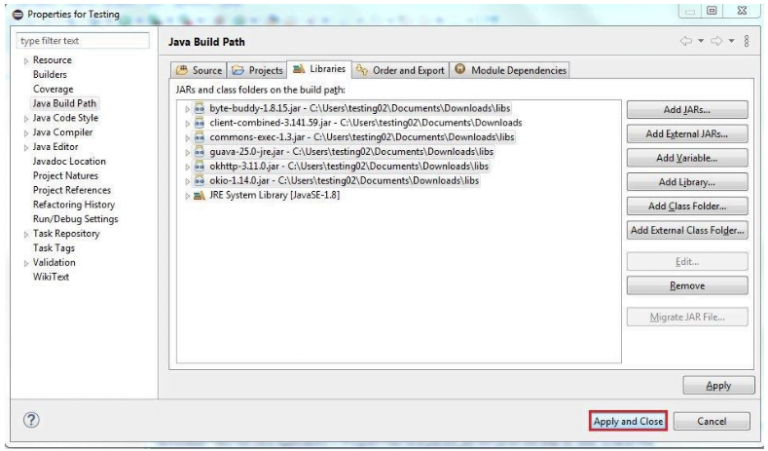Click the Cancel button
768x451 pixels.
point(712,421)
